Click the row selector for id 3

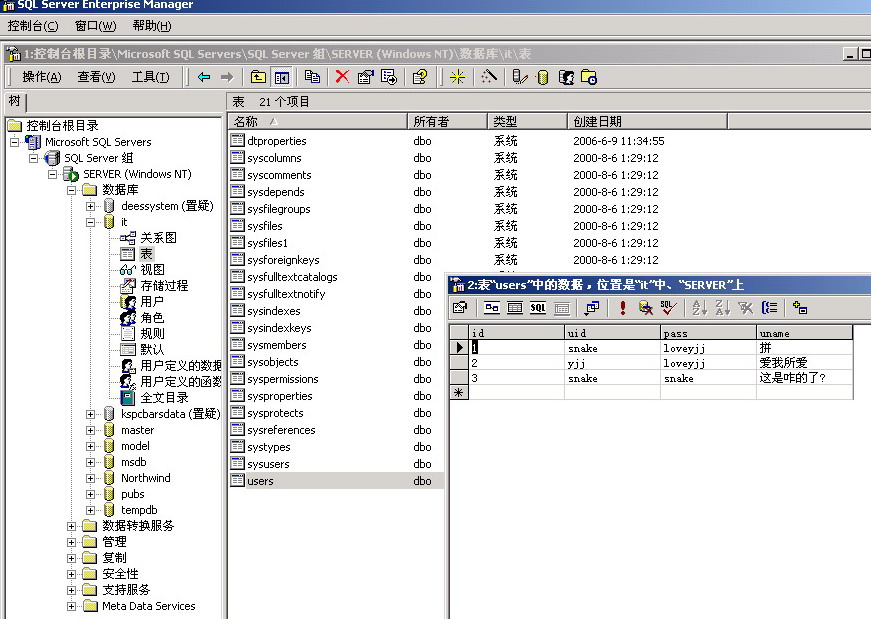tap(459, 378)
